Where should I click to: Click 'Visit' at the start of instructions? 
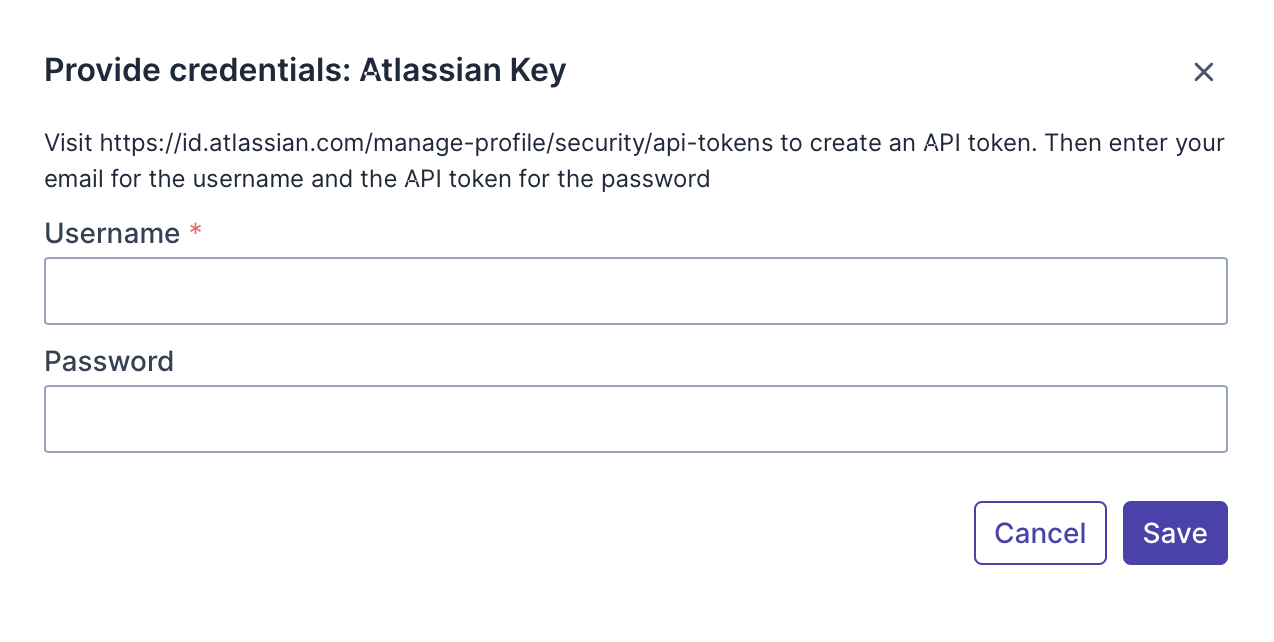tap(69, 143)
